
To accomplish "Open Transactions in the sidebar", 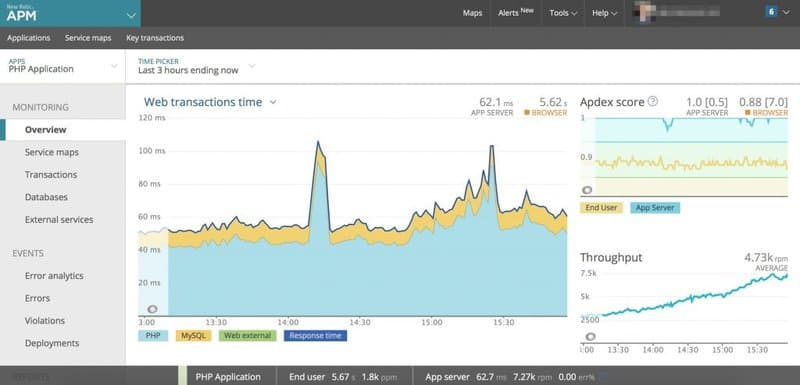I will click(51, 174).
